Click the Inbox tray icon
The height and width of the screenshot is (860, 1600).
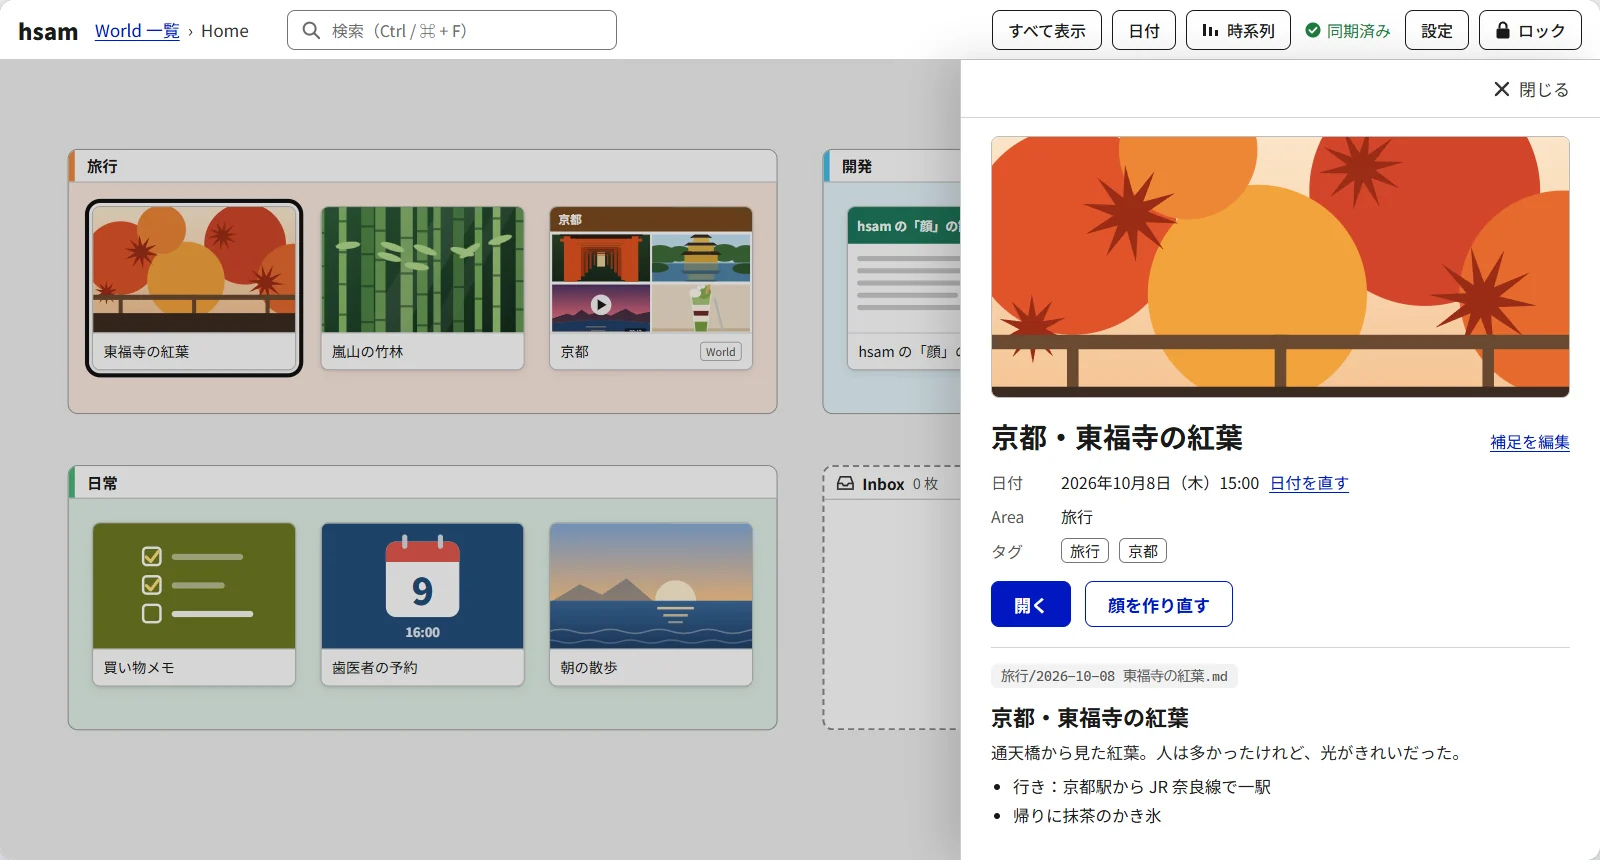pos(845,484)
